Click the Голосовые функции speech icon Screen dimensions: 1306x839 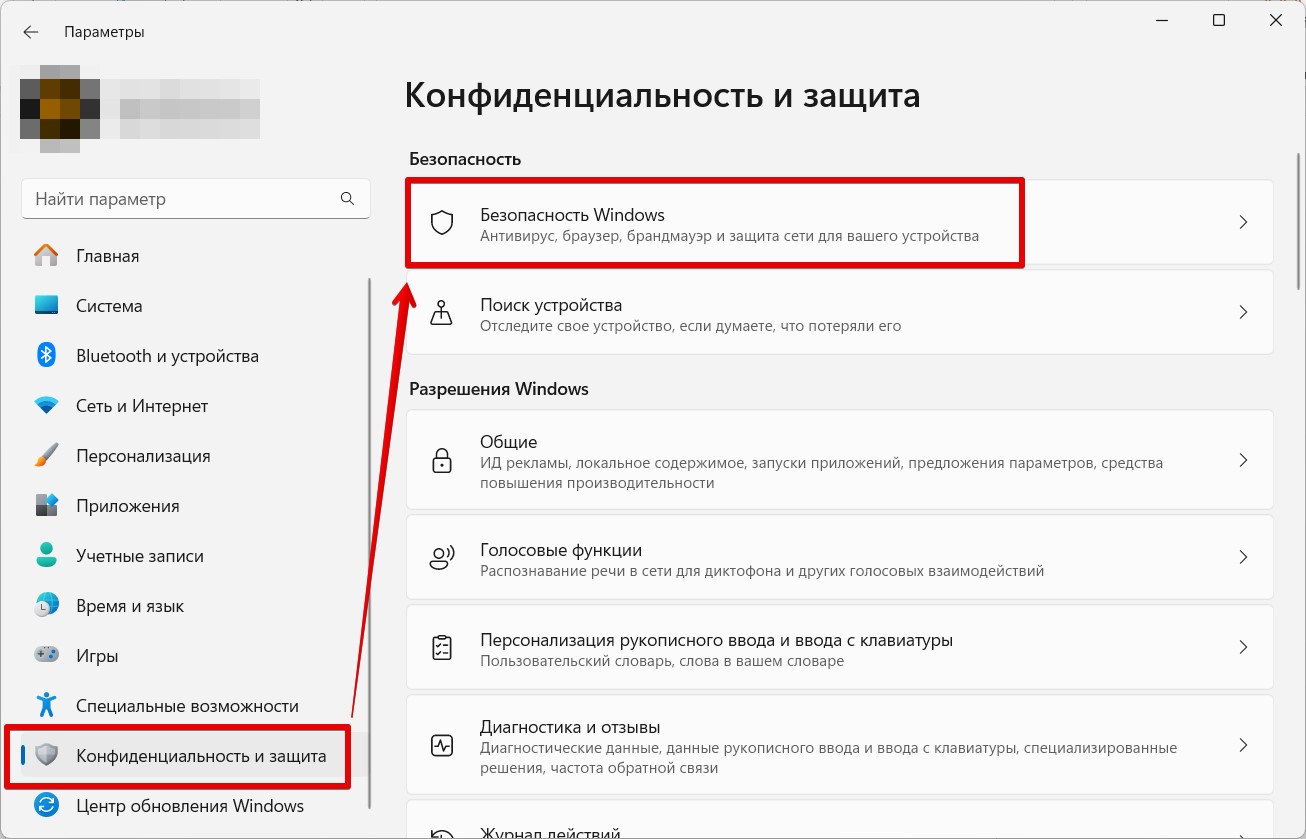441,557
